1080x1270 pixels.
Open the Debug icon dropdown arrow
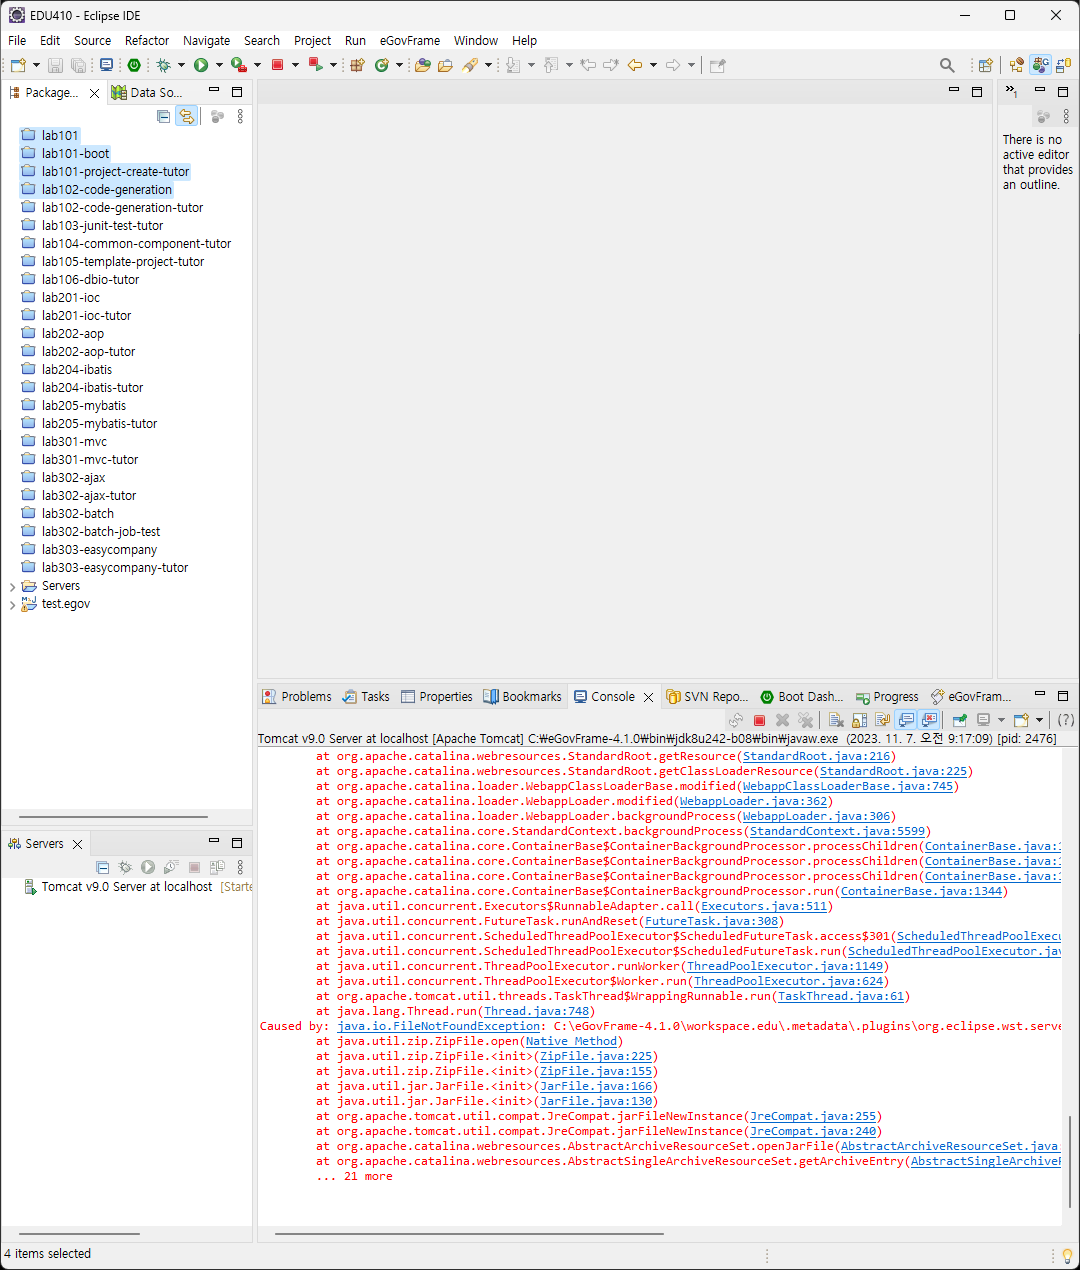181,65
